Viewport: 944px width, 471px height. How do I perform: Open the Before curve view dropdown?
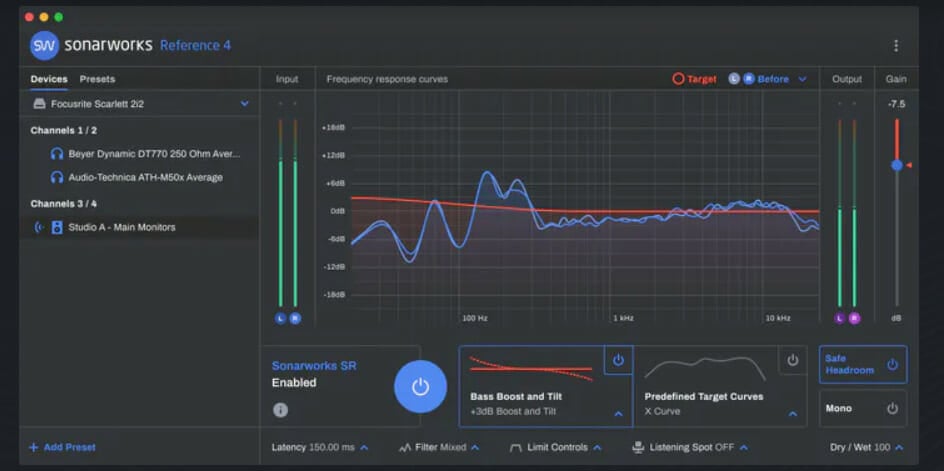pyautogui.click(x=802, y=79)
